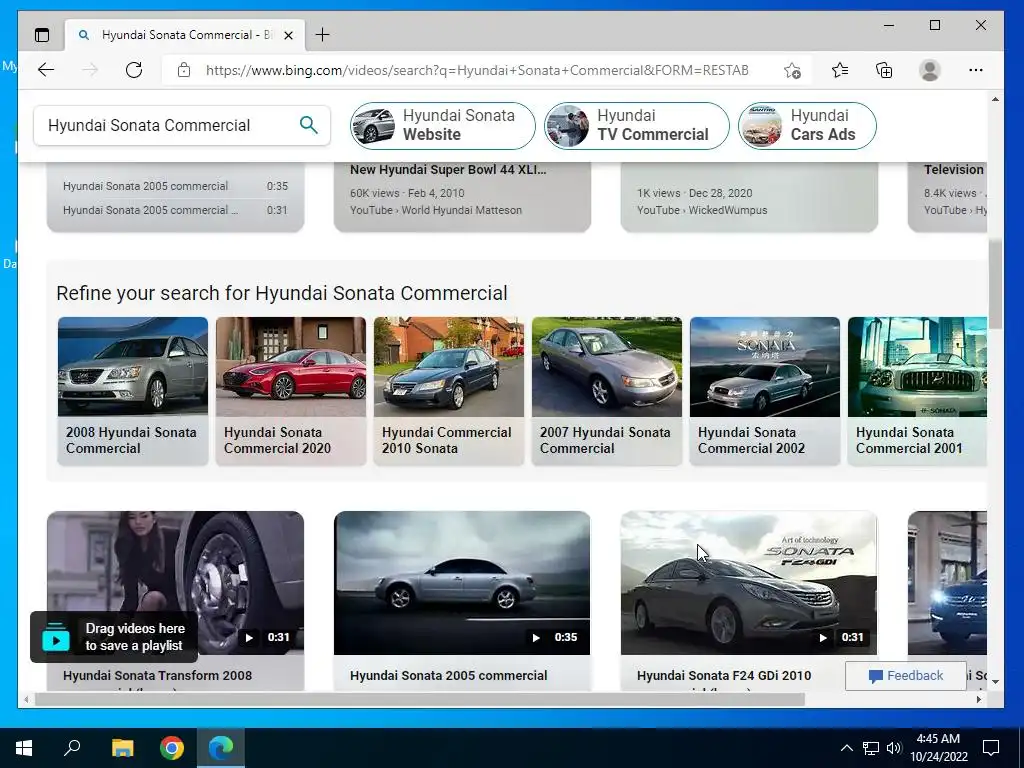
Task: Click the vertical scrollbar down arrow
Action: (995, 682)
